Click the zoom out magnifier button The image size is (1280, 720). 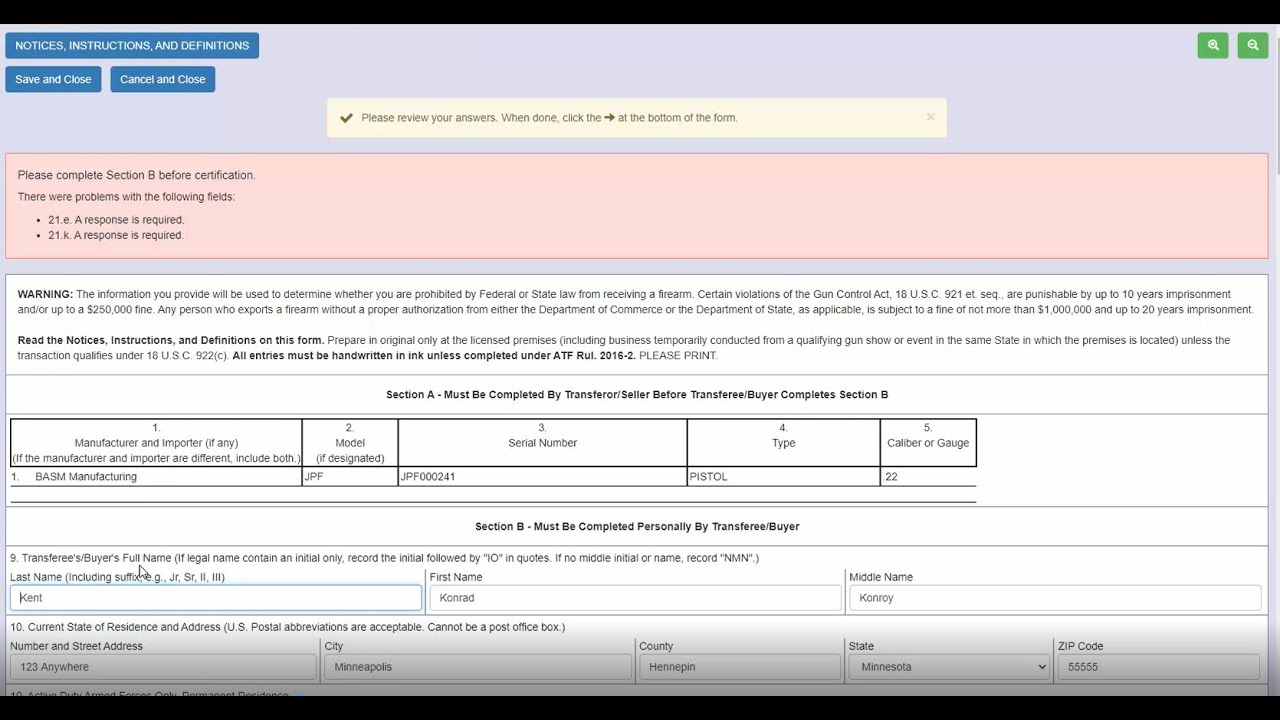click(1252, 45)
